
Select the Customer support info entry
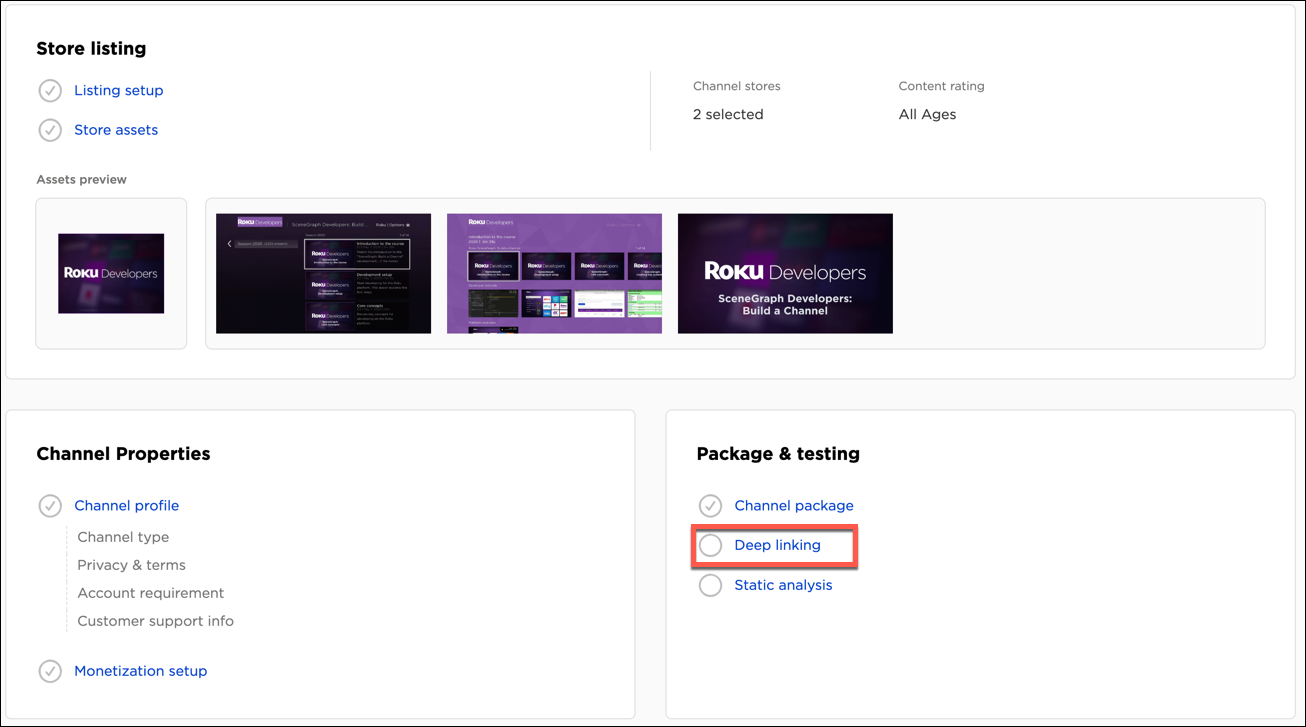[x=156, y=621]
